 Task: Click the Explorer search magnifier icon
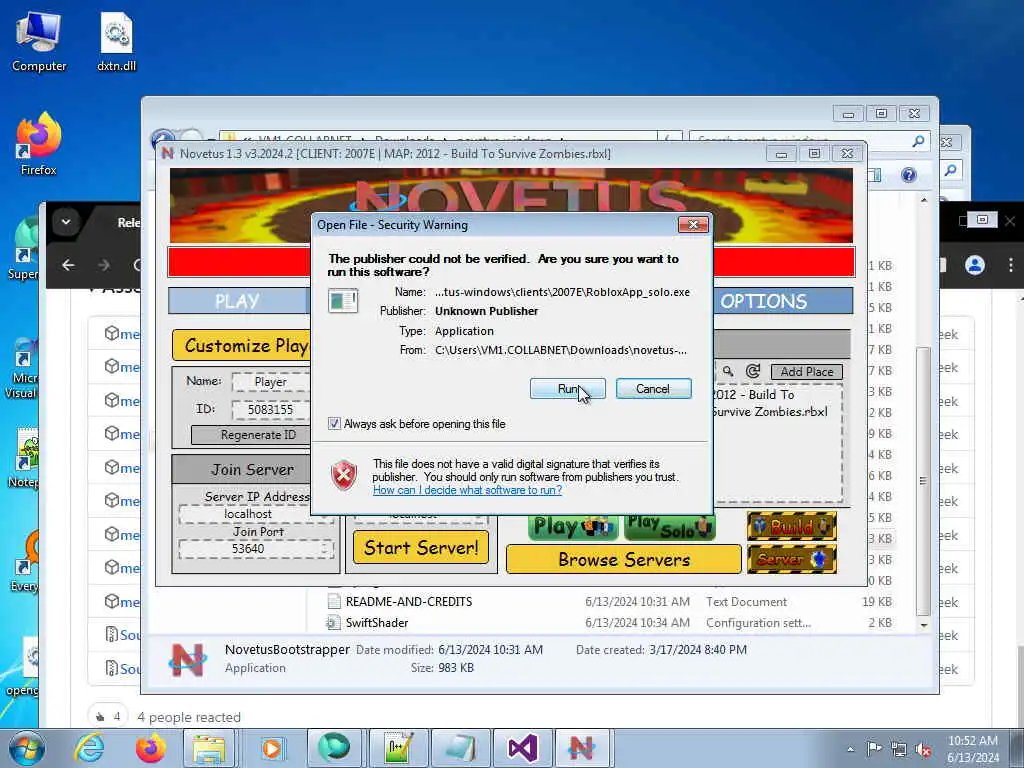pos(918,140)
